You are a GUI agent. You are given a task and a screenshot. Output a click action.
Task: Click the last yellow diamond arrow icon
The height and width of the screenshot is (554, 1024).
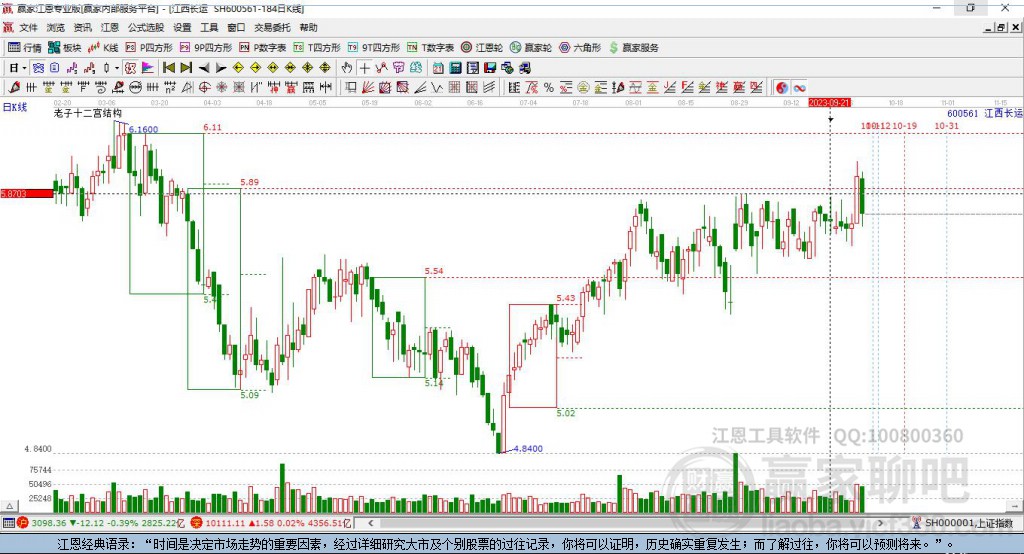tap(325, 68)
